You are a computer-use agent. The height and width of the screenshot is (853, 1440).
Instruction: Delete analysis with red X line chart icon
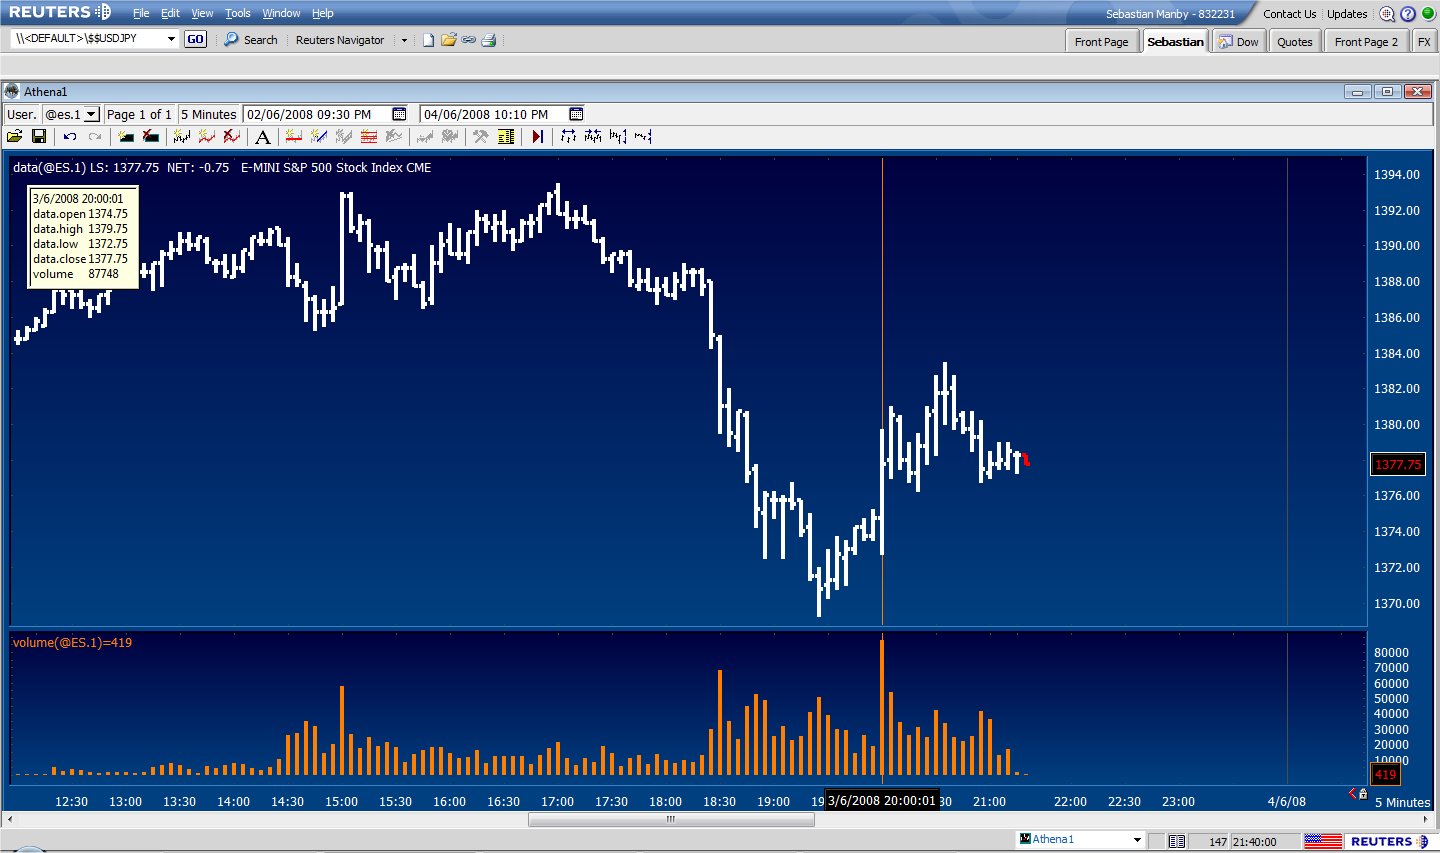pyautogui.click(x=232, y=136)
